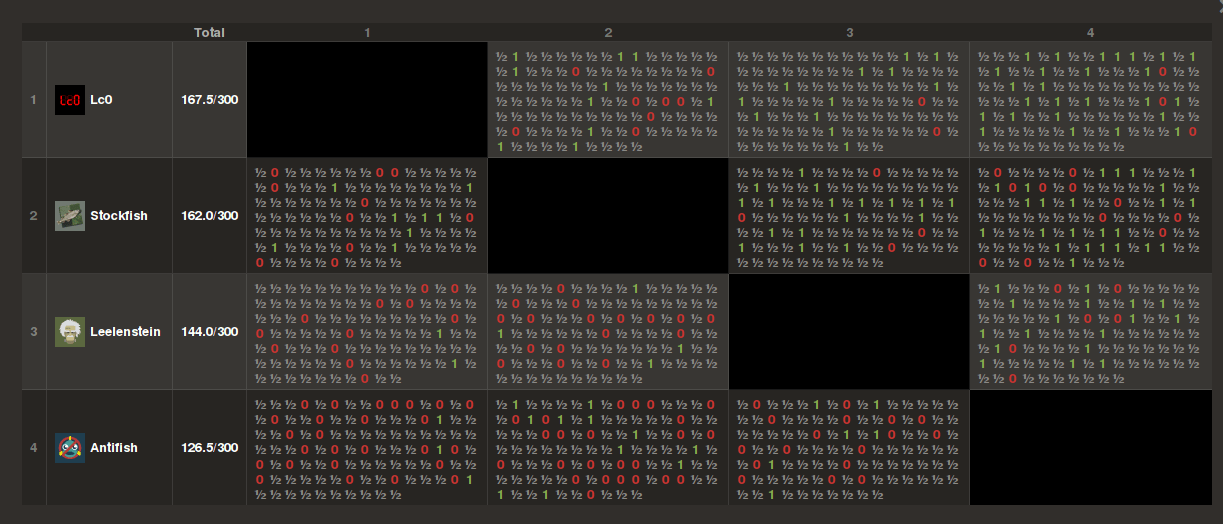The image size is (1223, 524).
Task: Select Leelenstein total score 144.0/300
Action: (x=210, y=332)
